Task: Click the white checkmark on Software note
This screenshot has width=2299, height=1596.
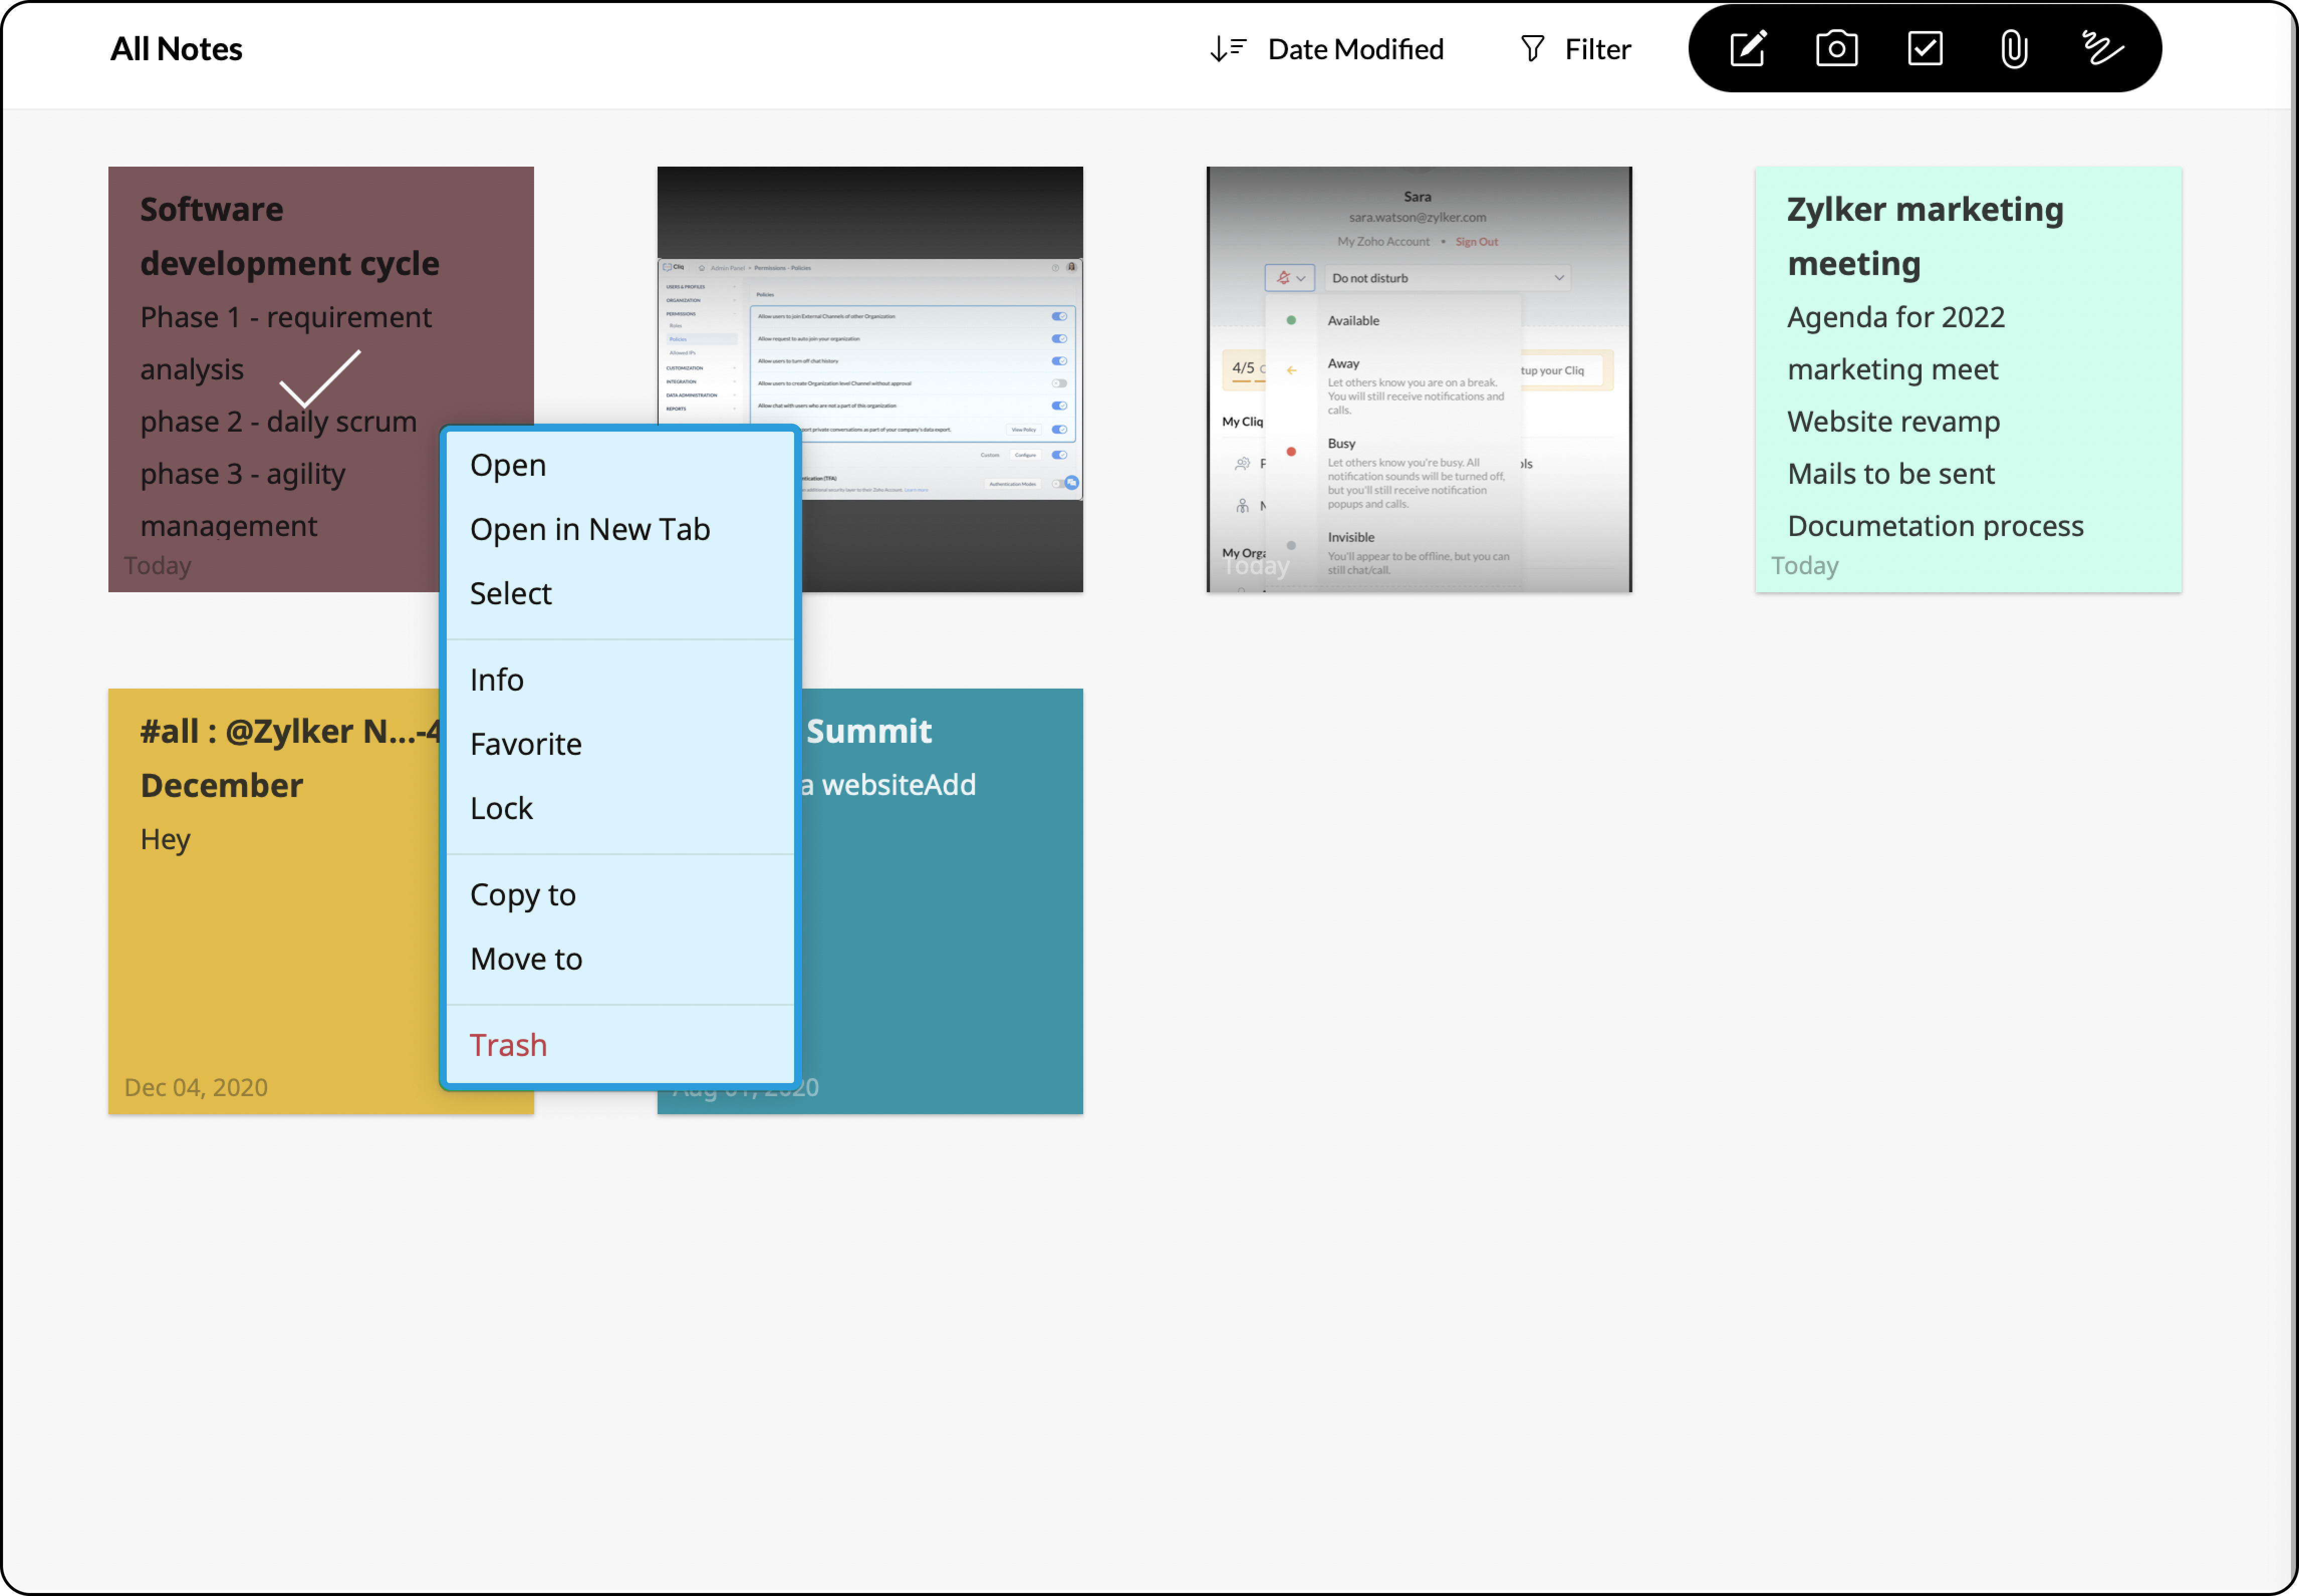Action: point(319,379)
